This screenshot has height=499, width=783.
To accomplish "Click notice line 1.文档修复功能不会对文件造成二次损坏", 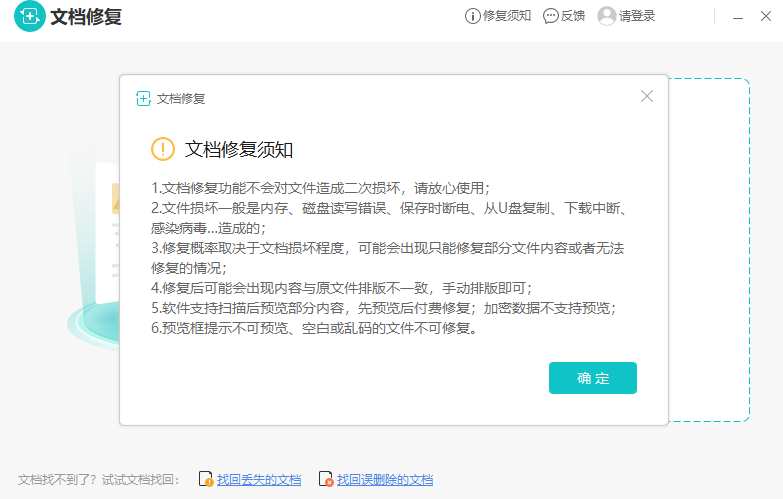I will [x=321, y=188].
